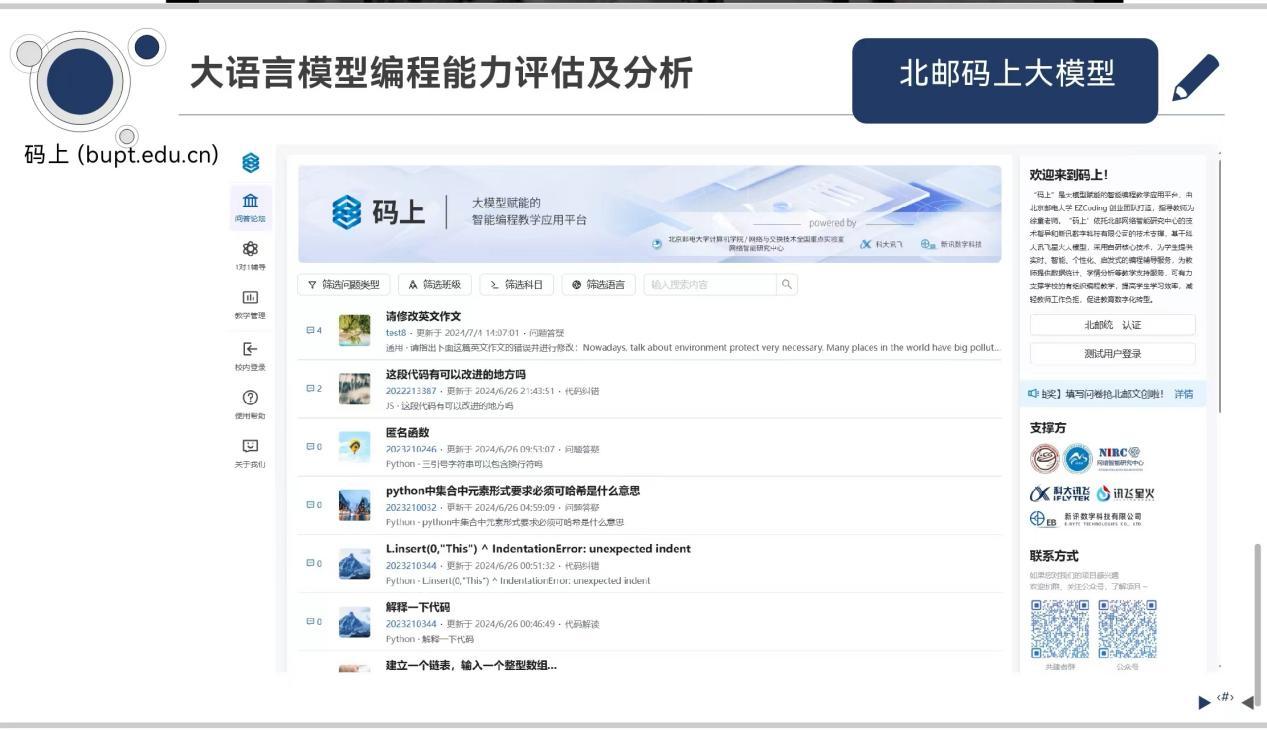Click the pencil icon in slide header

1196,80
